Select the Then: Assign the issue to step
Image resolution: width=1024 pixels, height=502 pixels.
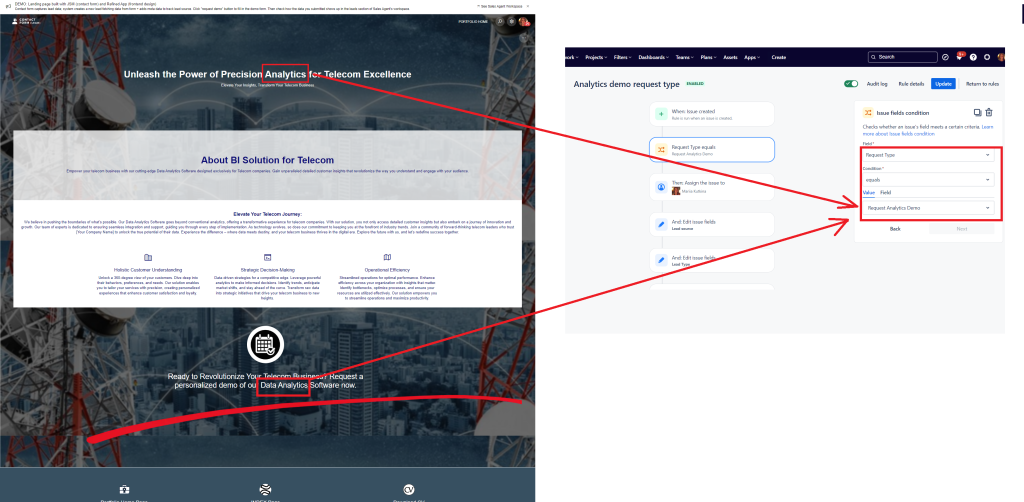click(x=712, y=187)
